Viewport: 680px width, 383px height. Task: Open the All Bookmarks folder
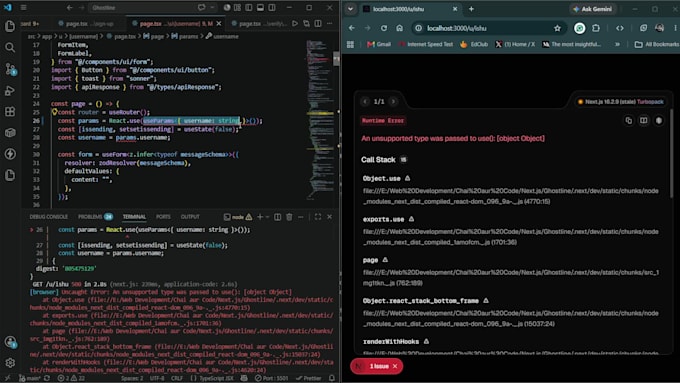[657, 44]
